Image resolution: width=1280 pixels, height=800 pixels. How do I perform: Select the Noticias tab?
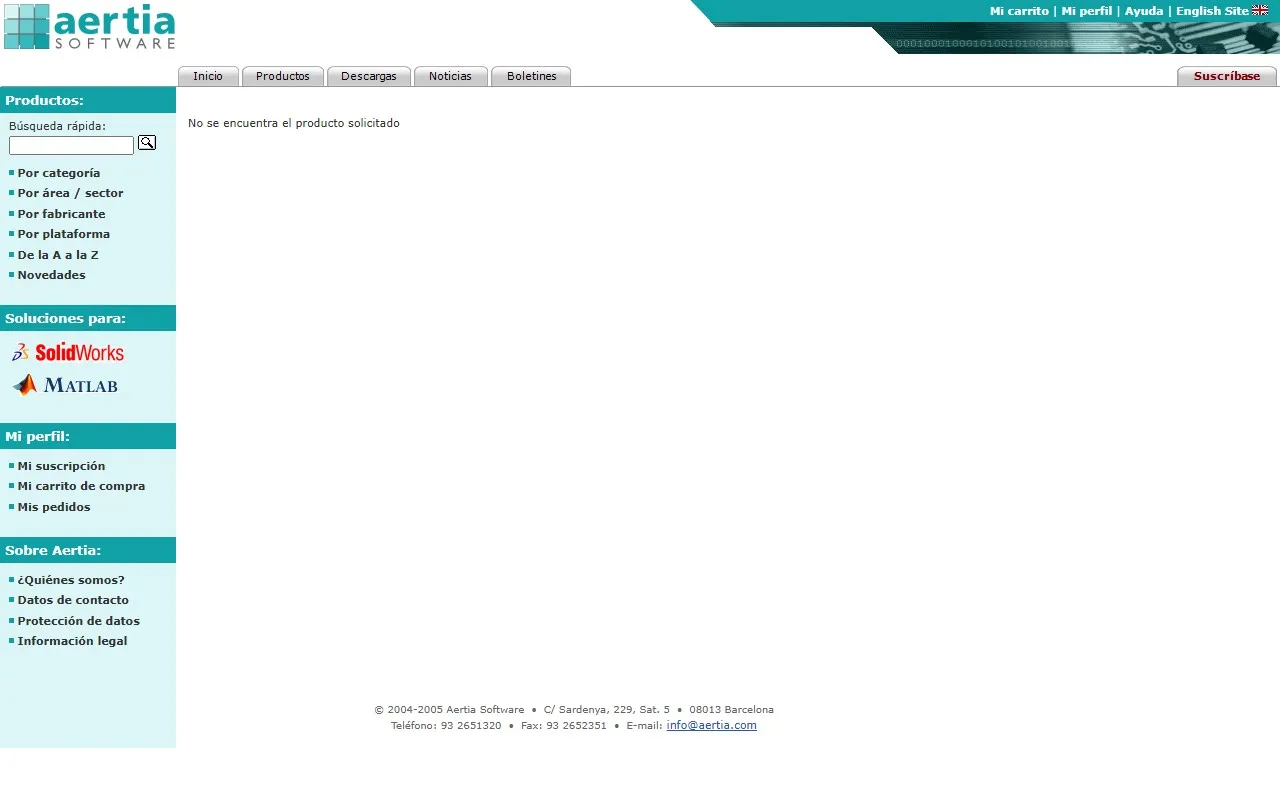pos(450,76)
